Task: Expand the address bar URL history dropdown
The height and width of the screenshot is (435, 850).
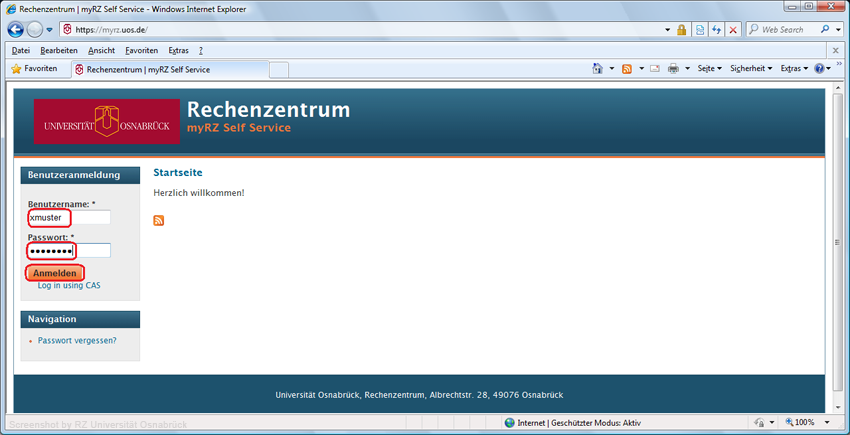Action: [667, 30]
